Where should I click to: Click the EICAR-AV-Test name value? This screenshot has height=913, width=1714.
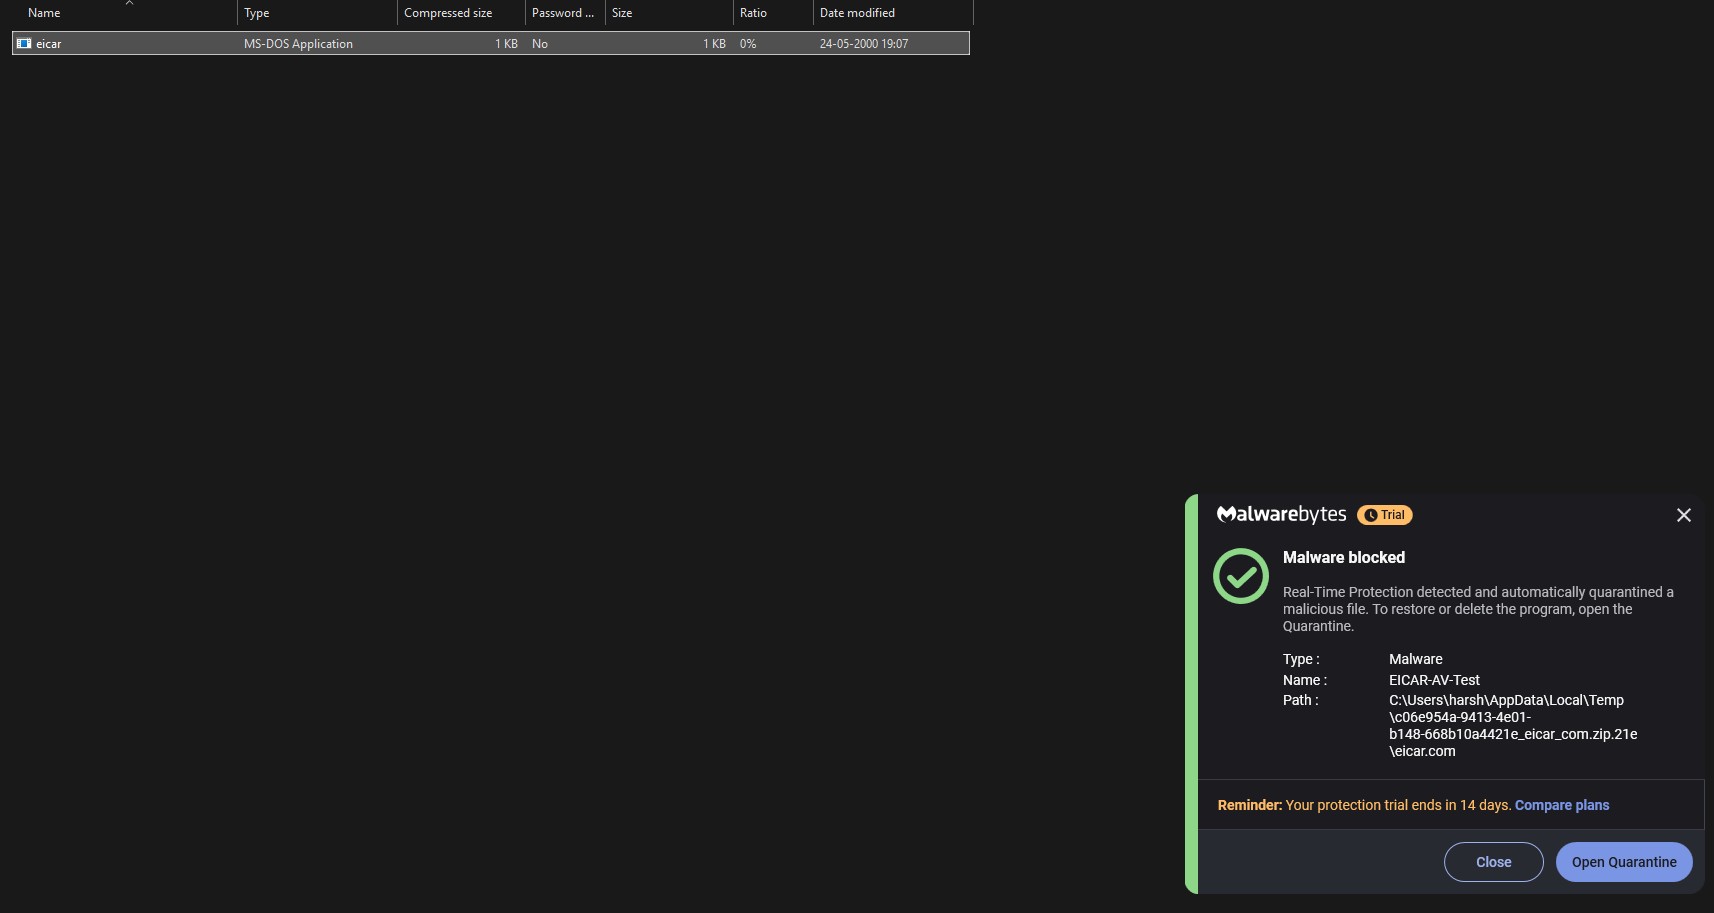(1434, 680)
